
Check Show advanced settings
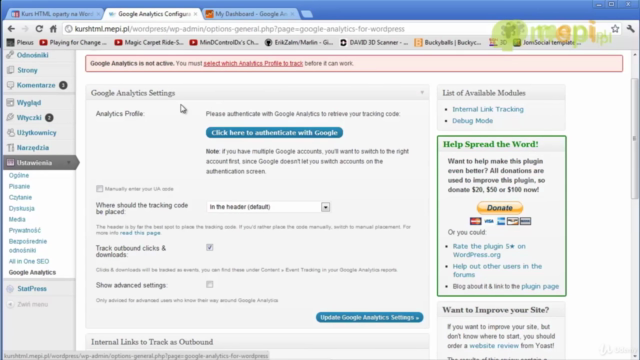tap(209, 284)
